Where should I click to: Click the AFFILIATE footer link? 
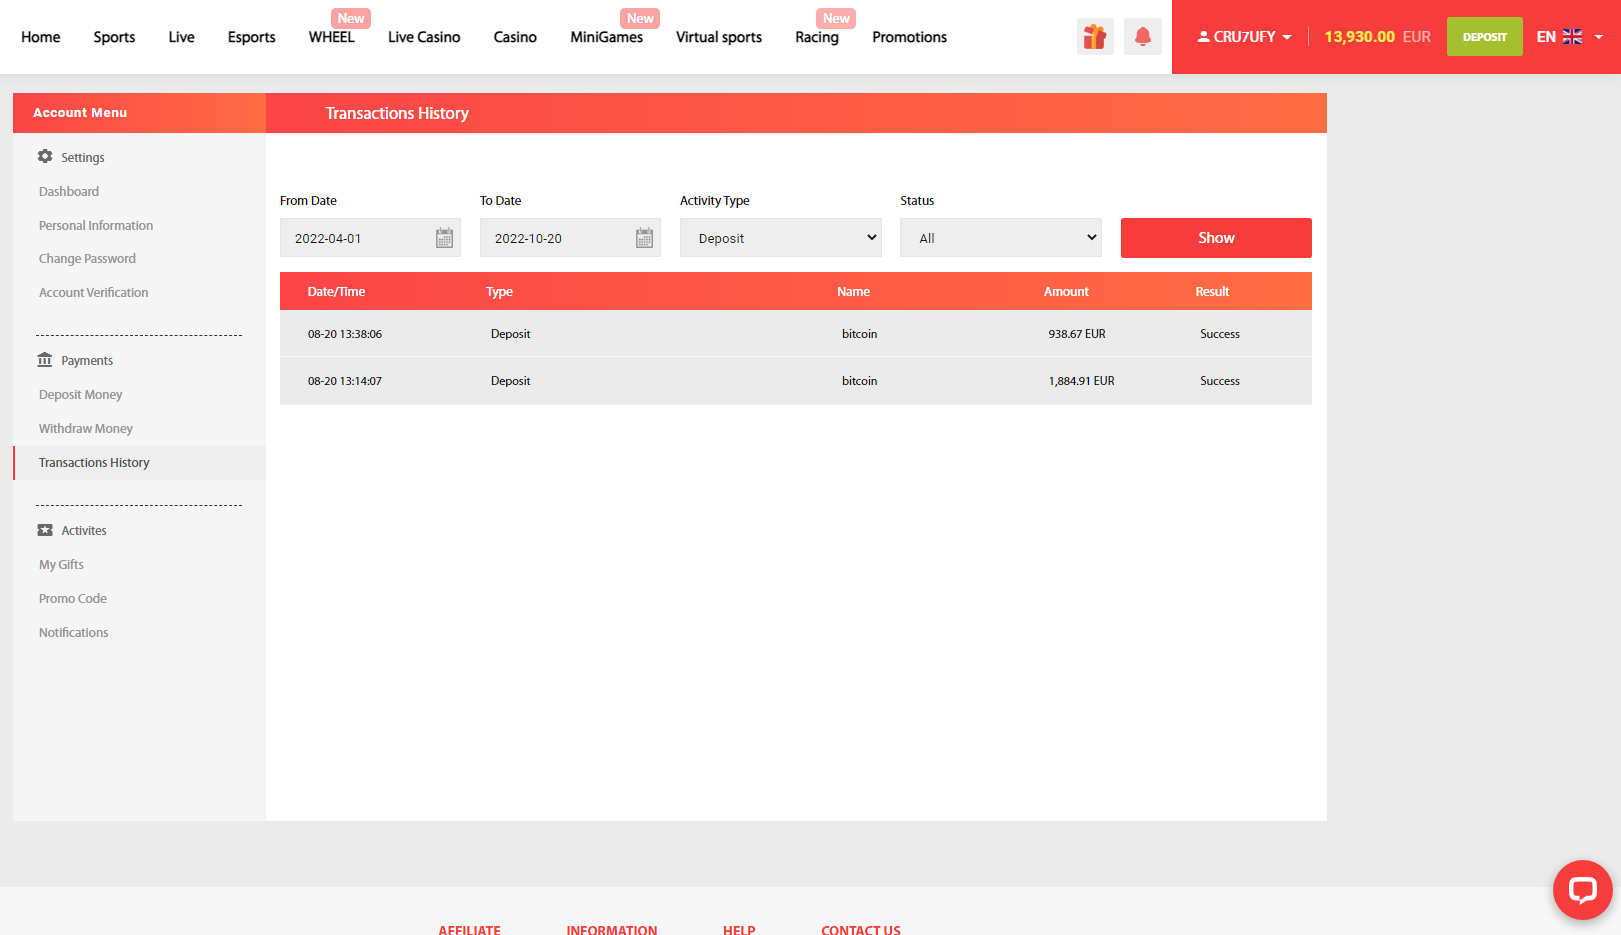(469, 929)
